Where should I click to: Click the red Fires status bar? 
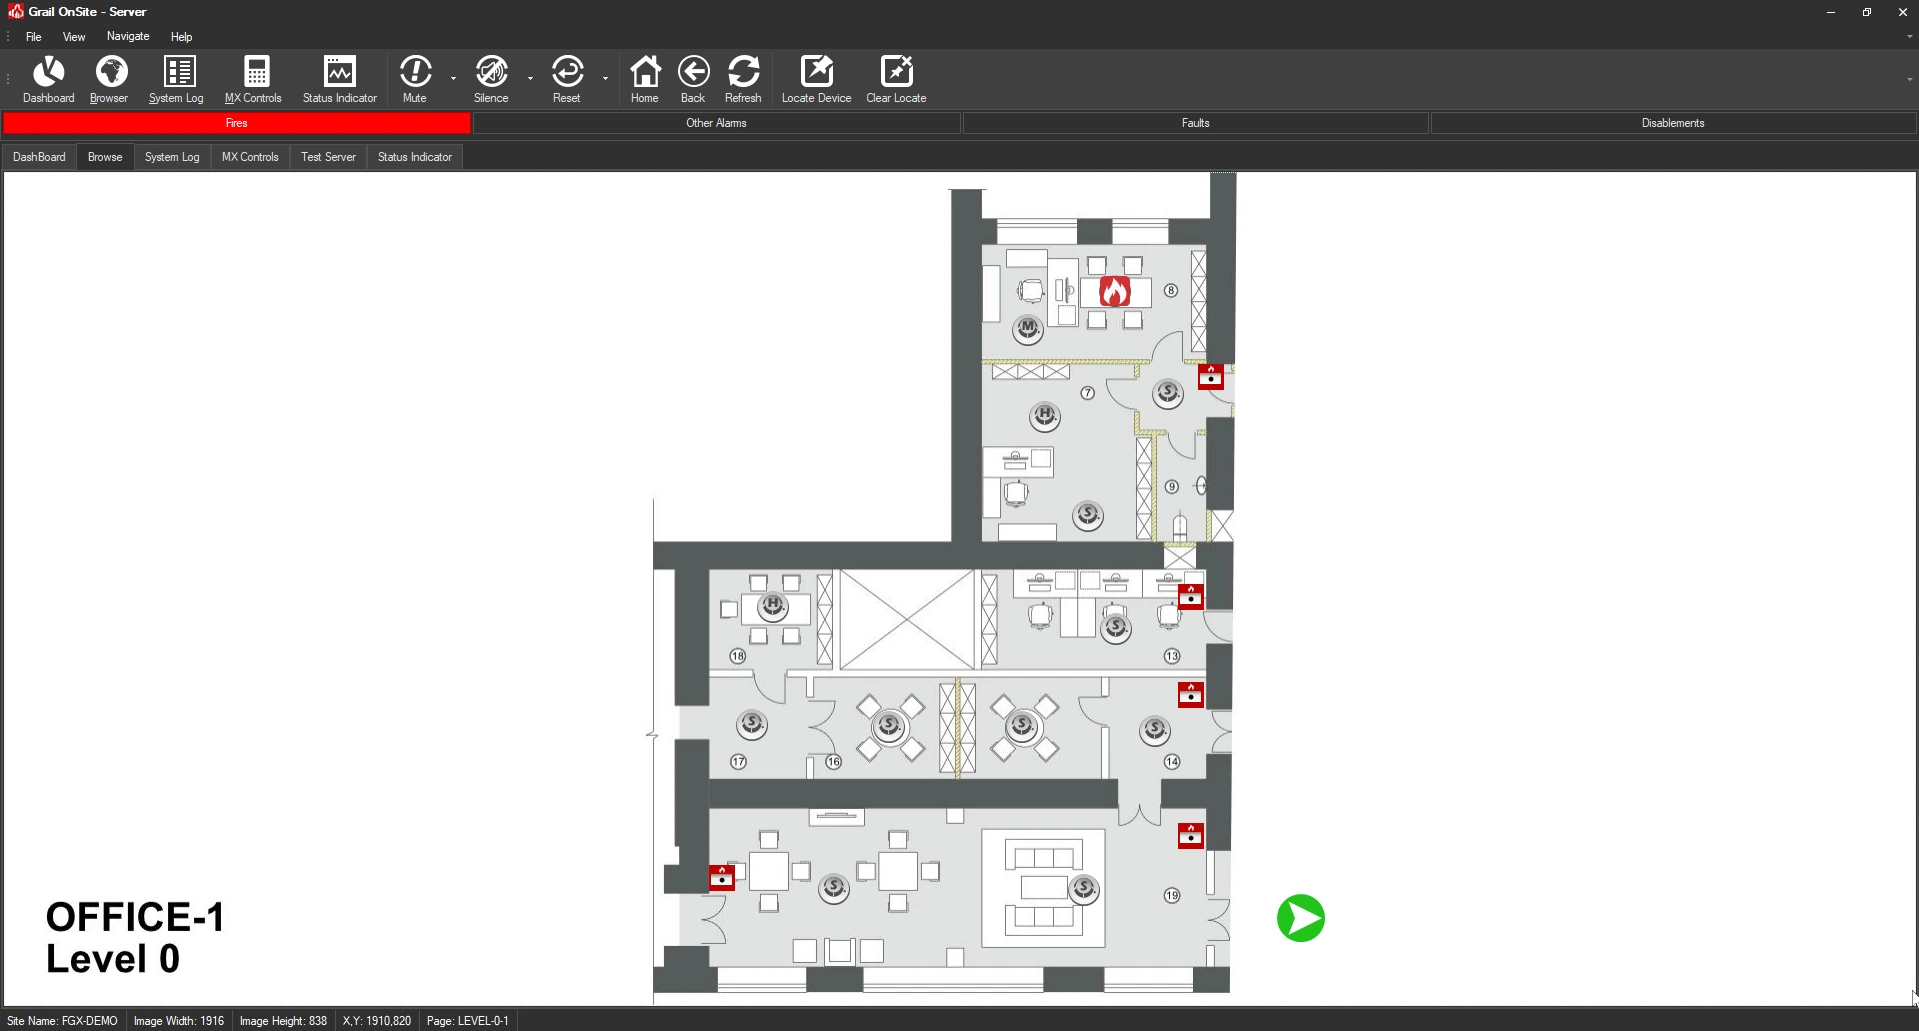pos(237,123)
